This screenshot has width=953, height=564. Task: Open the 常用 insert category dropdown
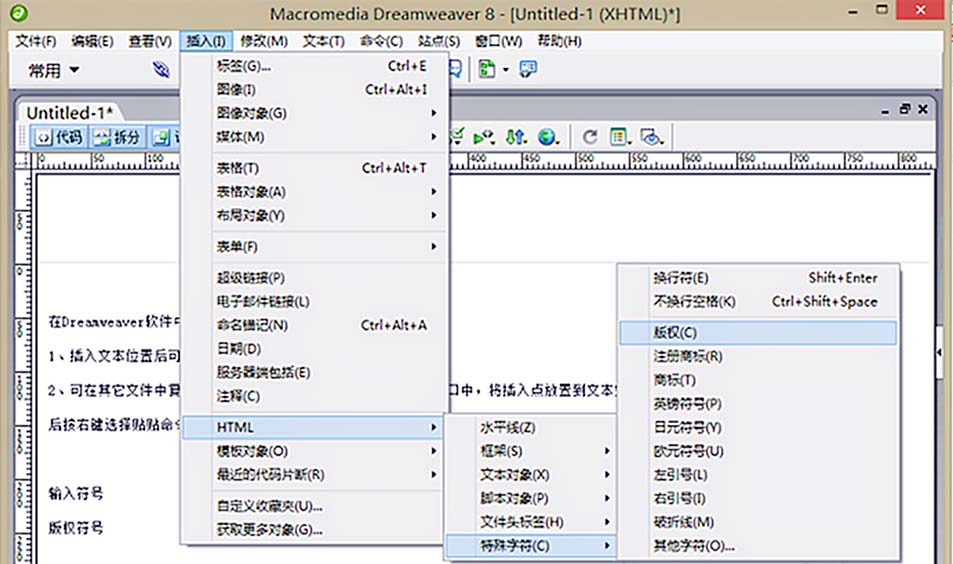point(54,70)
